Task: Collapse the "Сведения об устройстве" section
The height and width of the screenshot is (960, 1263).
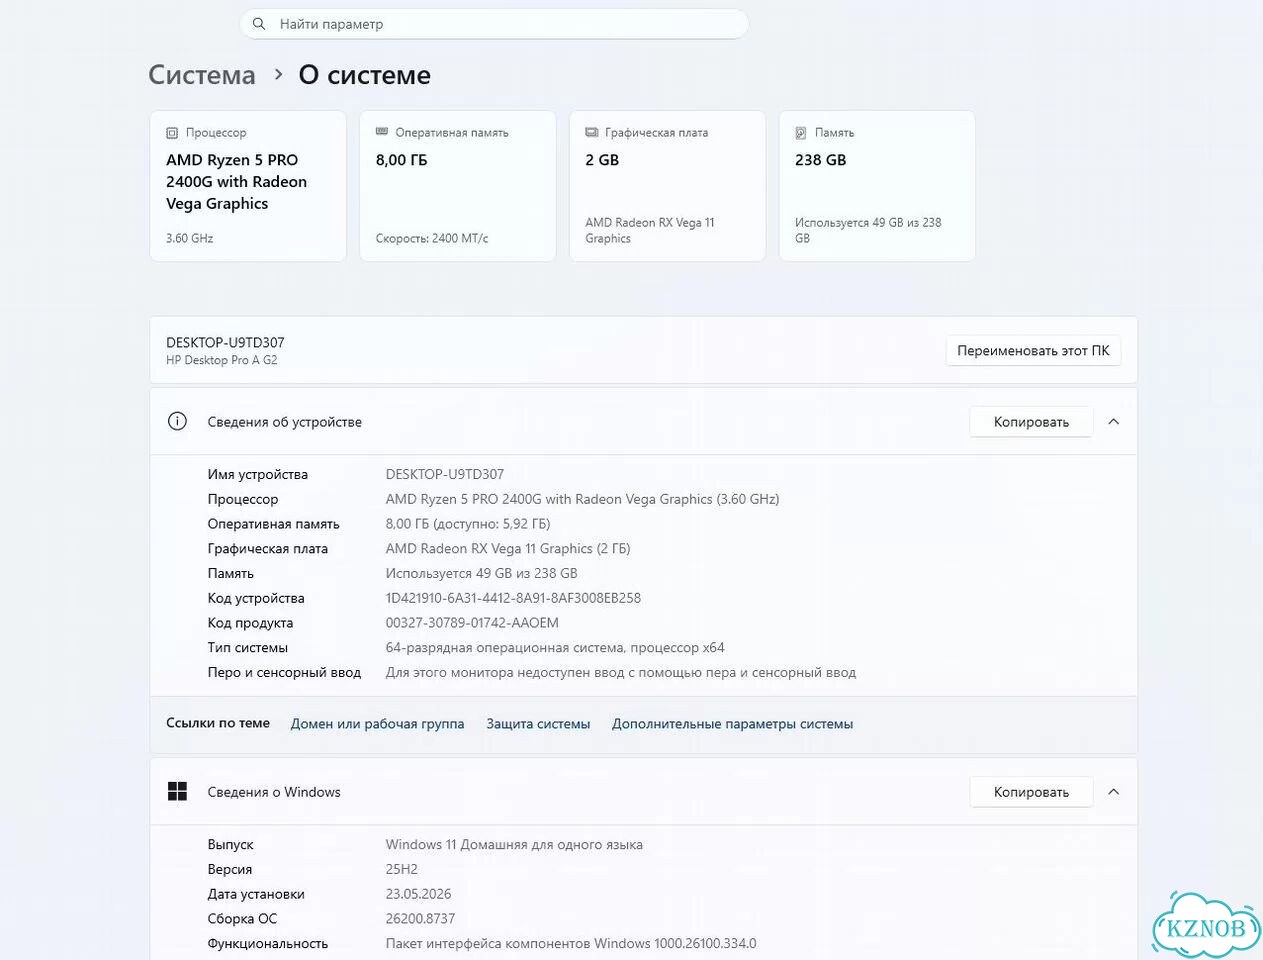Action: pyautogui.click(x=1114, y=422)
